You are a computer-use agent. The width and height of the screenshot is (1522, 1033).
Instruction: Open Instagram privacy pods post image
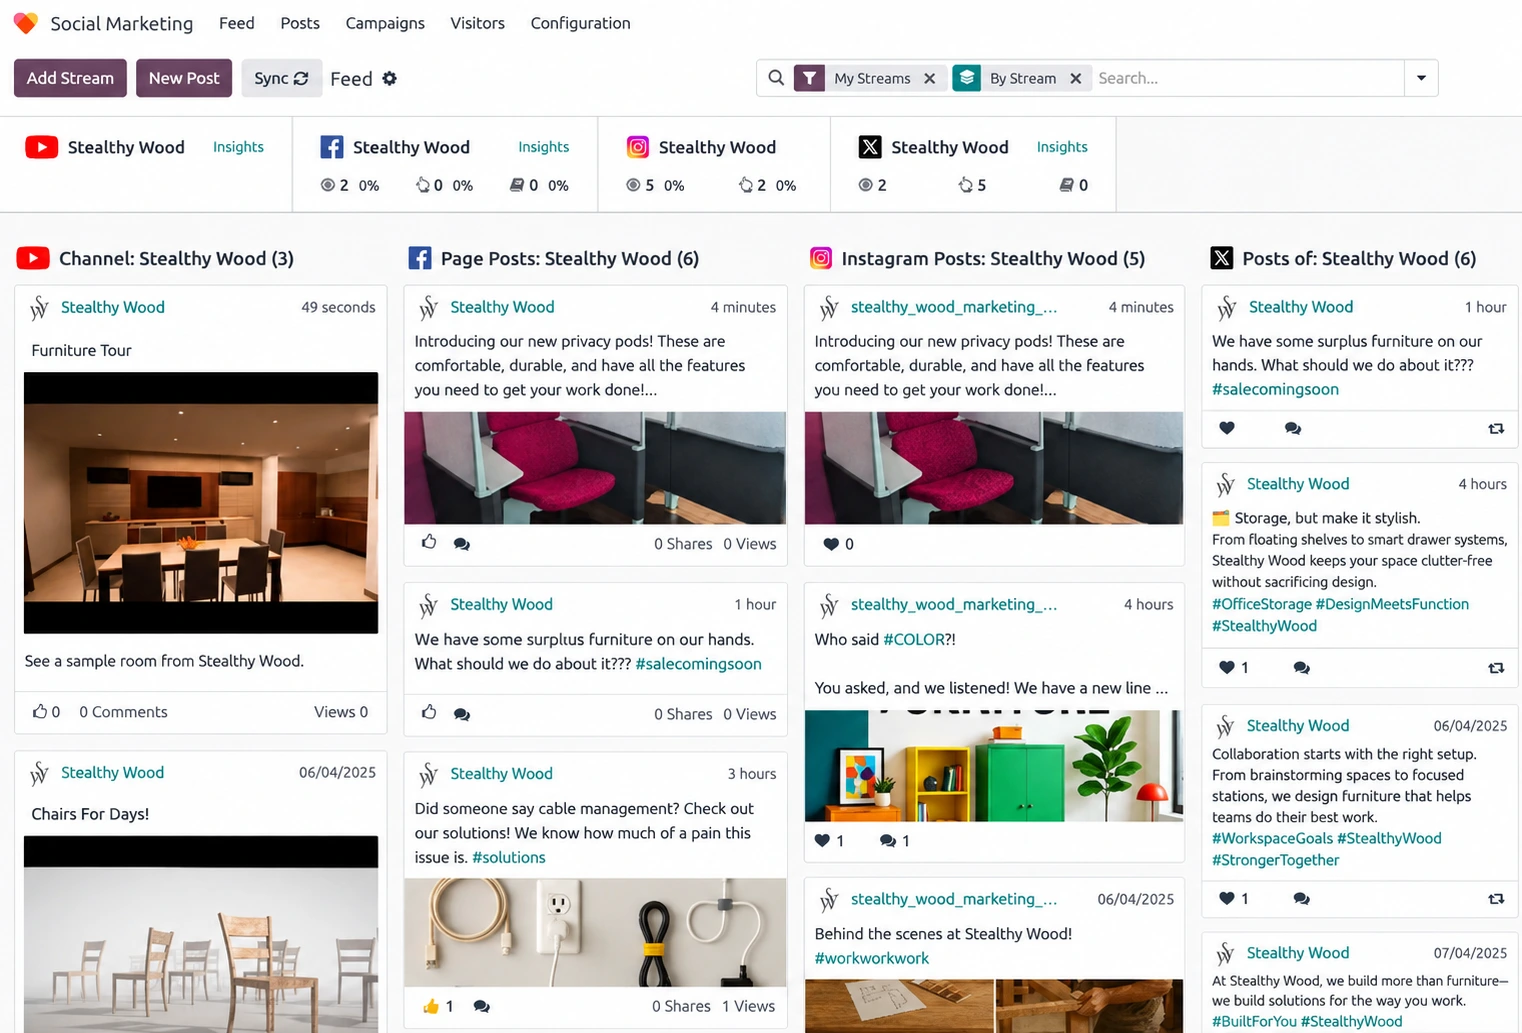point(994,468)
